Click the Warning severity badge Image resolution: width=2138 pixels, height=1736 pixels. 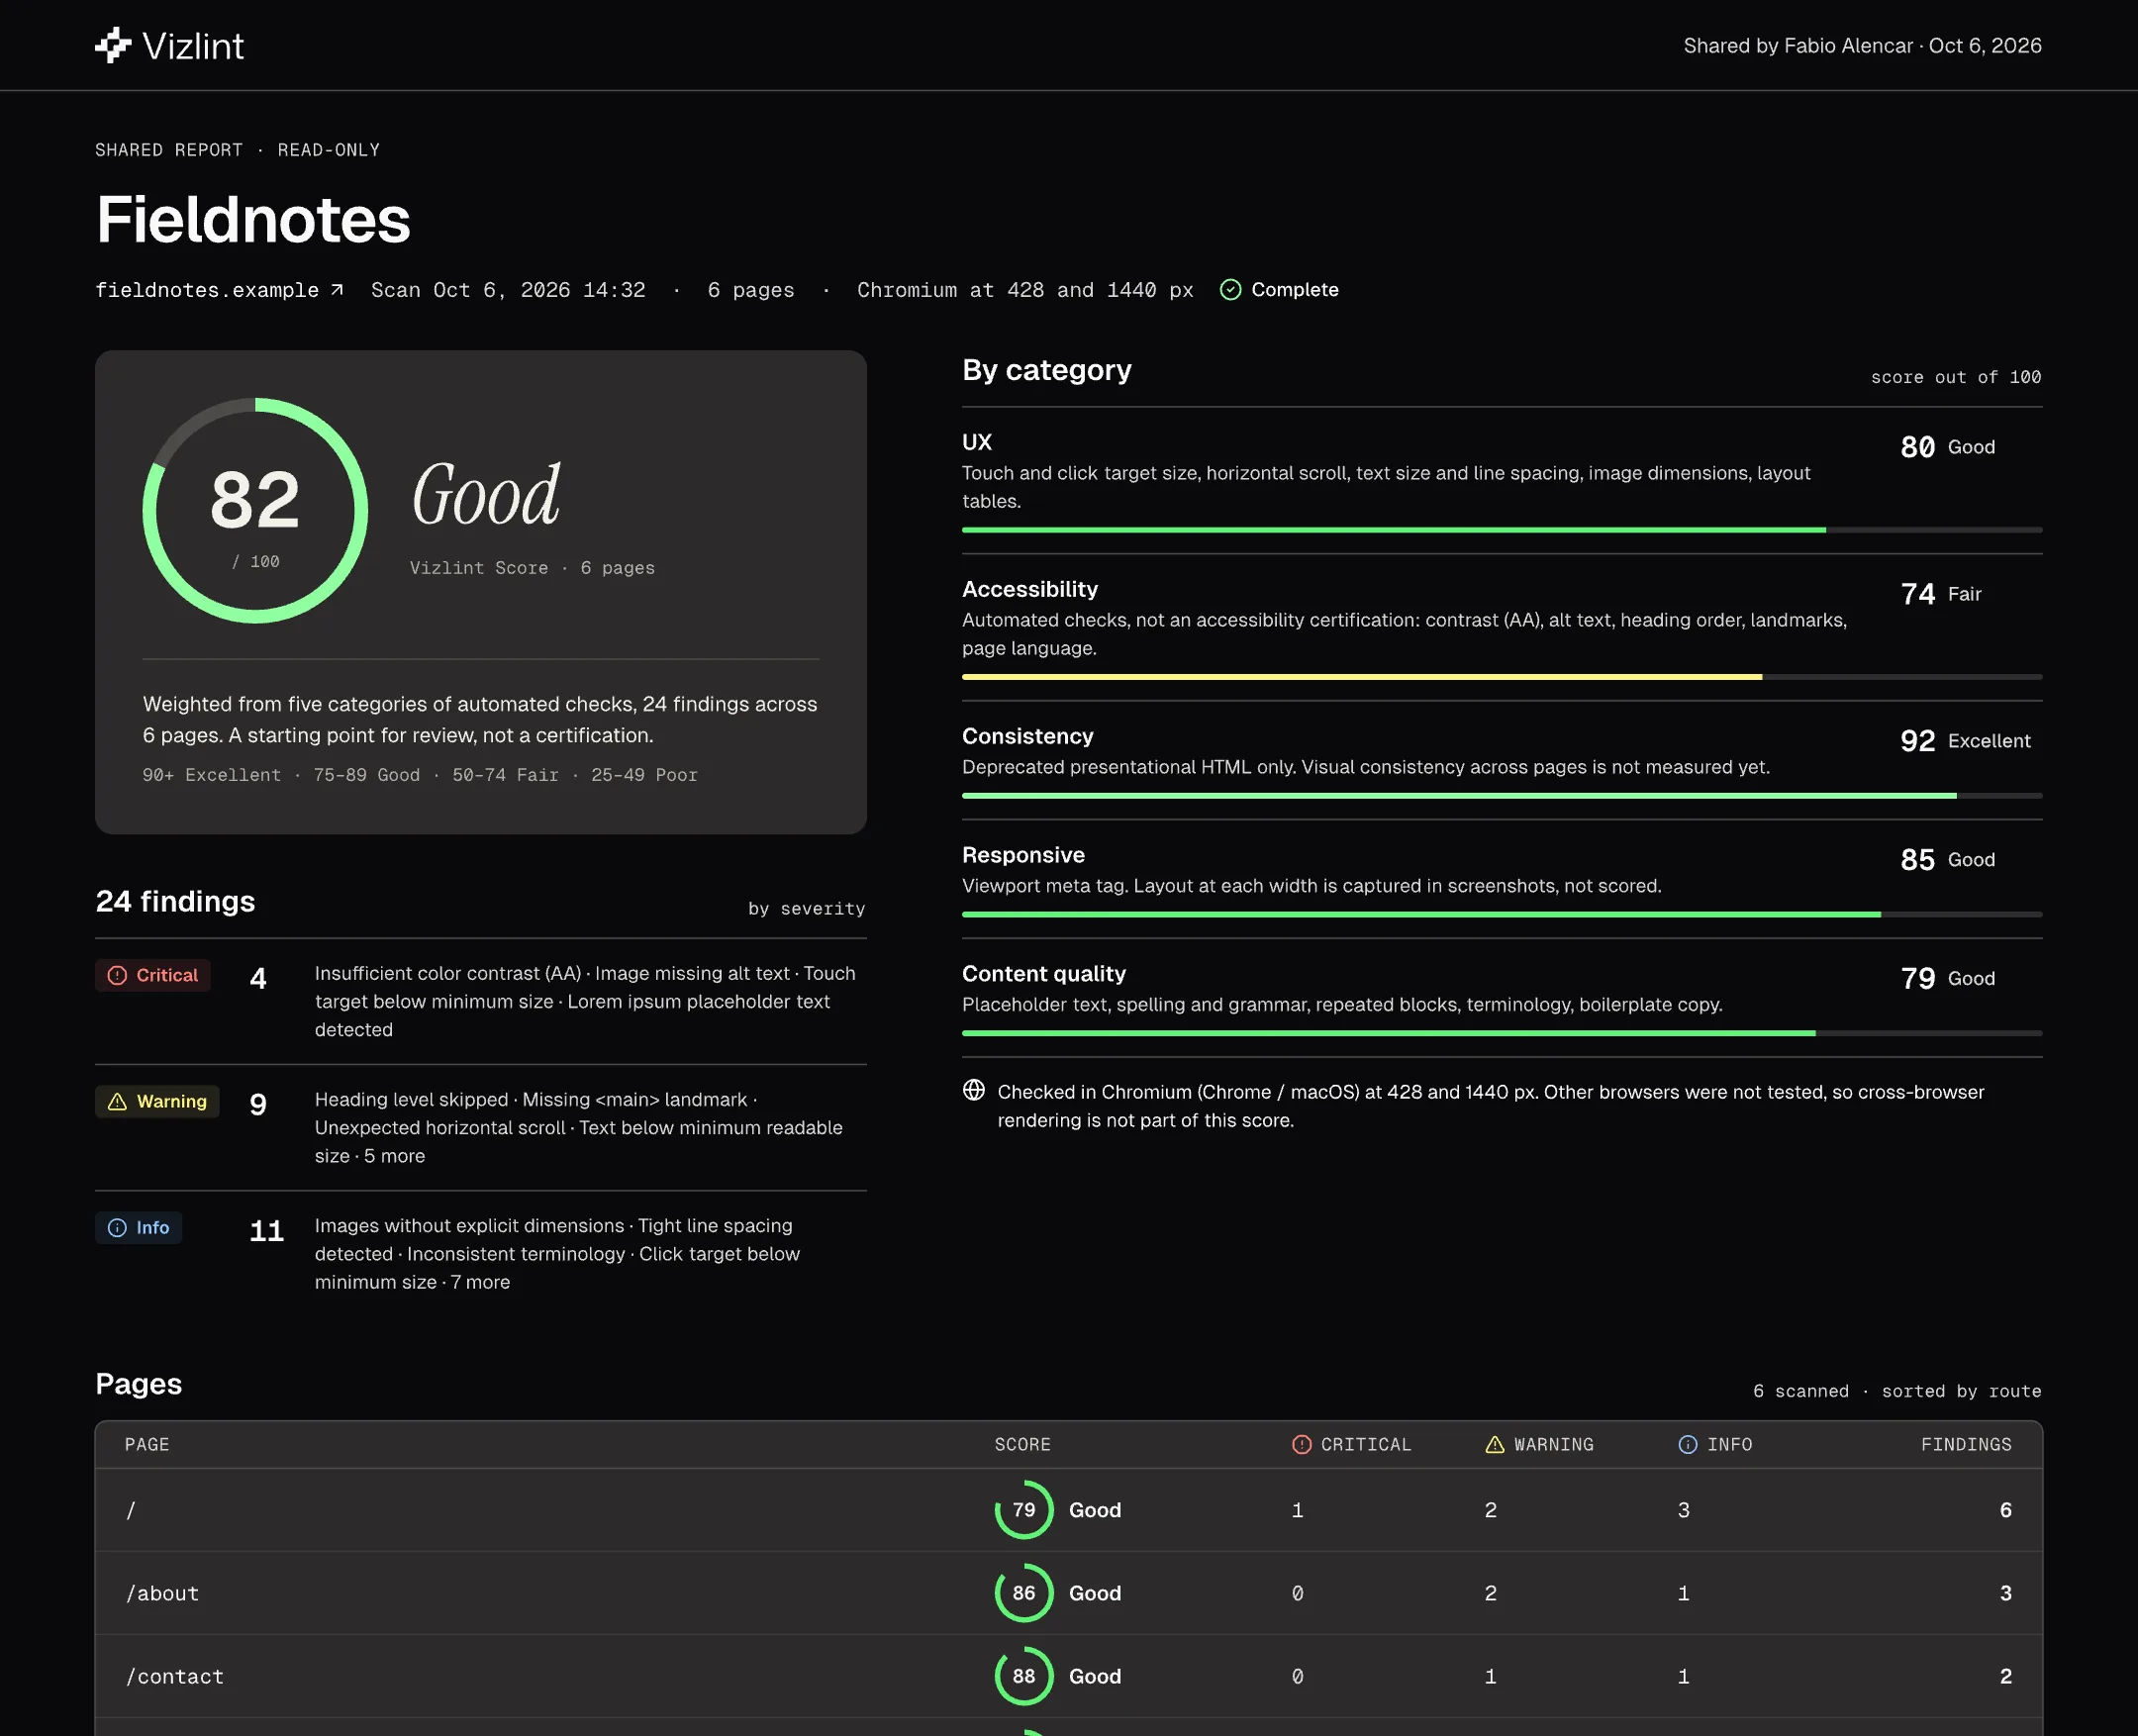pos(157,1101)
